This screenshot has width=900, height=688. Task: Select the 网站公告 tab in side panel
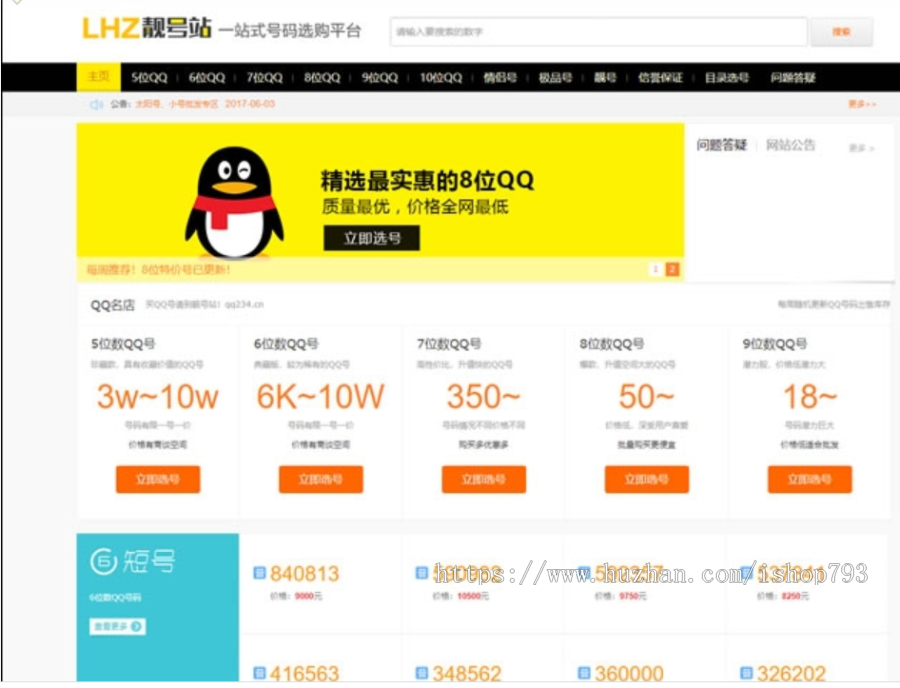(x=790, y=145)
